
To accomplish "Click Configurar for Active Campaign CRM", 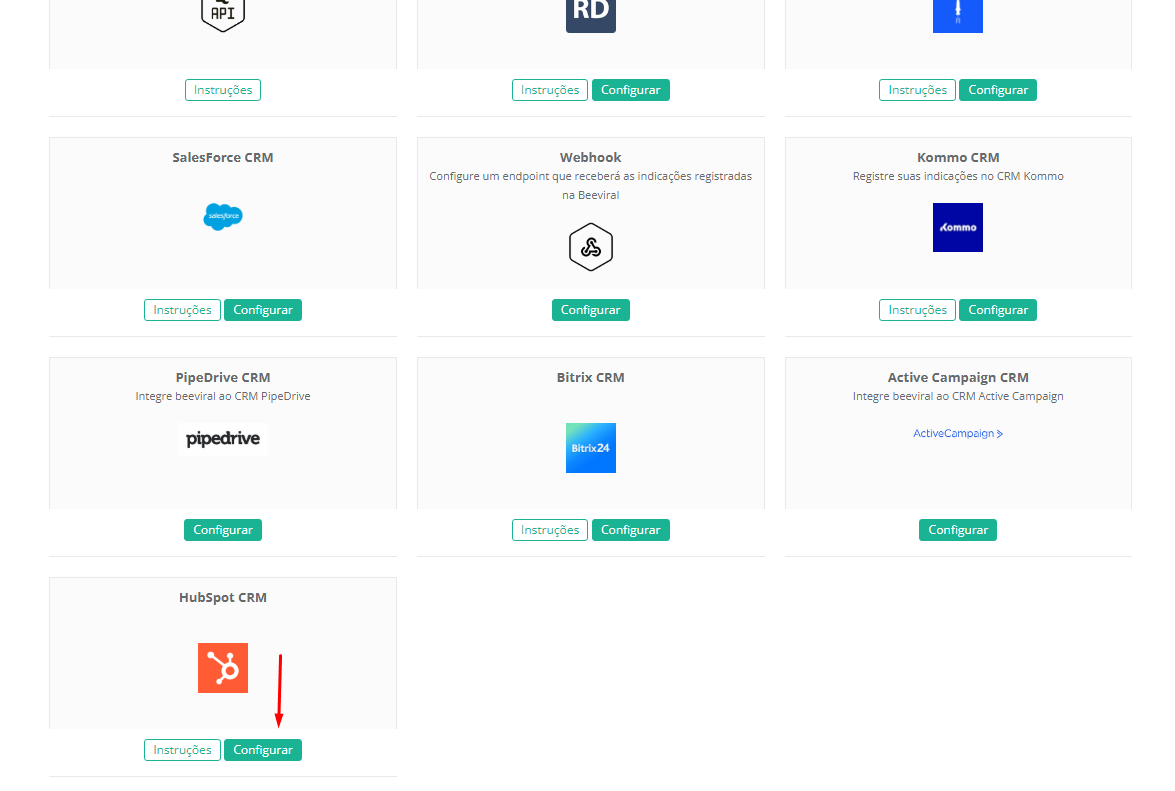I will point(958,530).
